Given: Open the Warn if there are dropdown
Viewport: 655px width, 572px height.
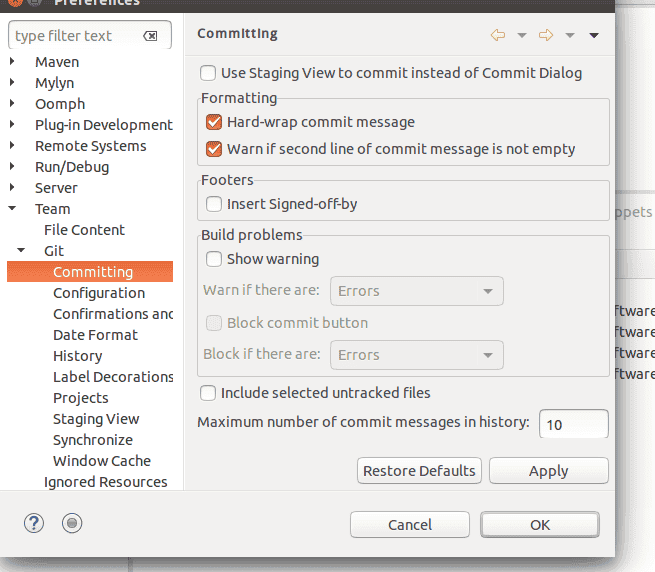Looking at the screenshot, I should [416, 291].
